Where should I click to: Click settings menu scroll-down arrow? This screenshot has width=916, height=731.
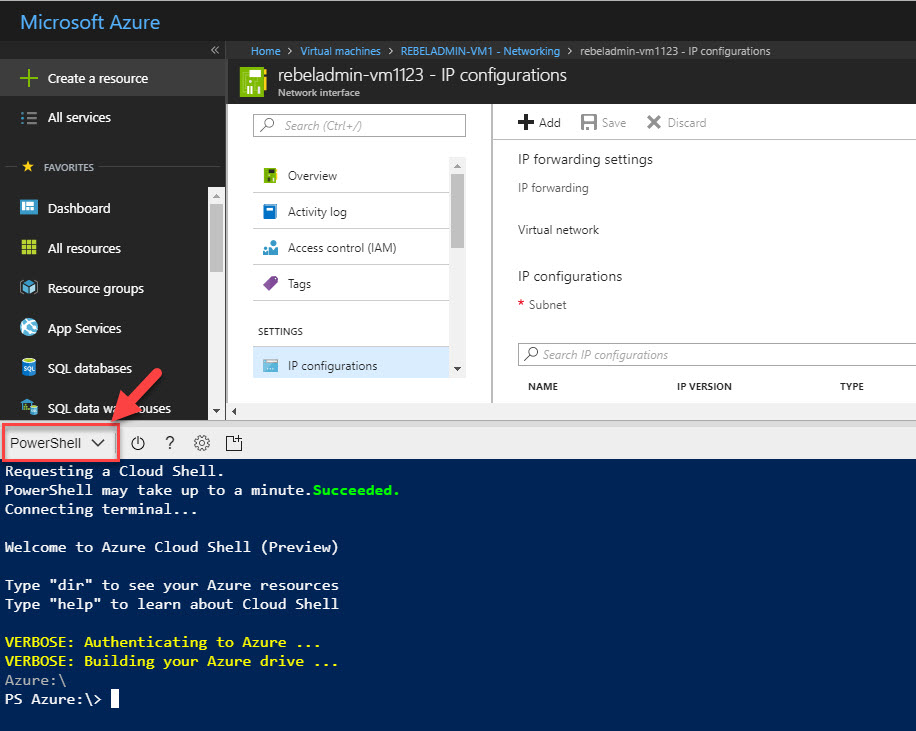[457, 369]
